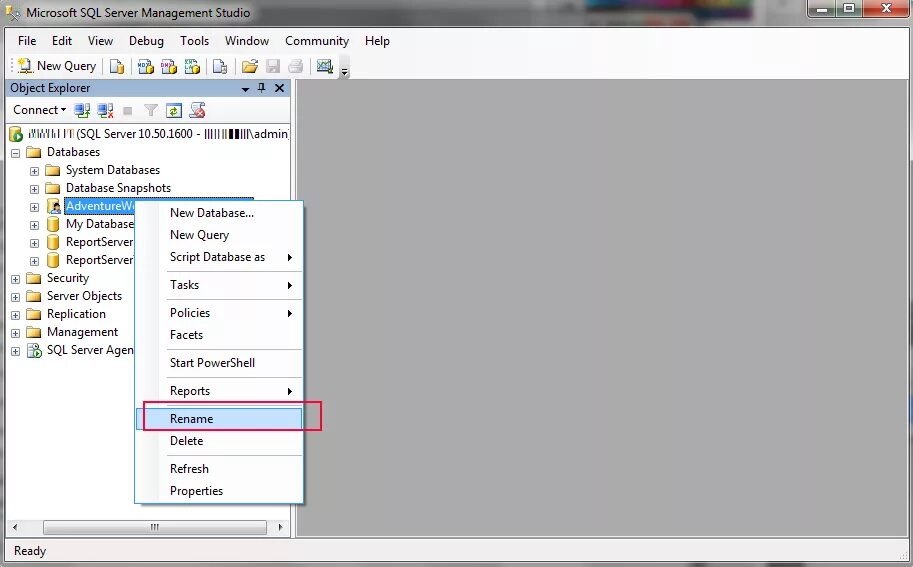Click the Save disk icon in toolbar
This screenshot has width=913, height=567.
click(273, 66)
